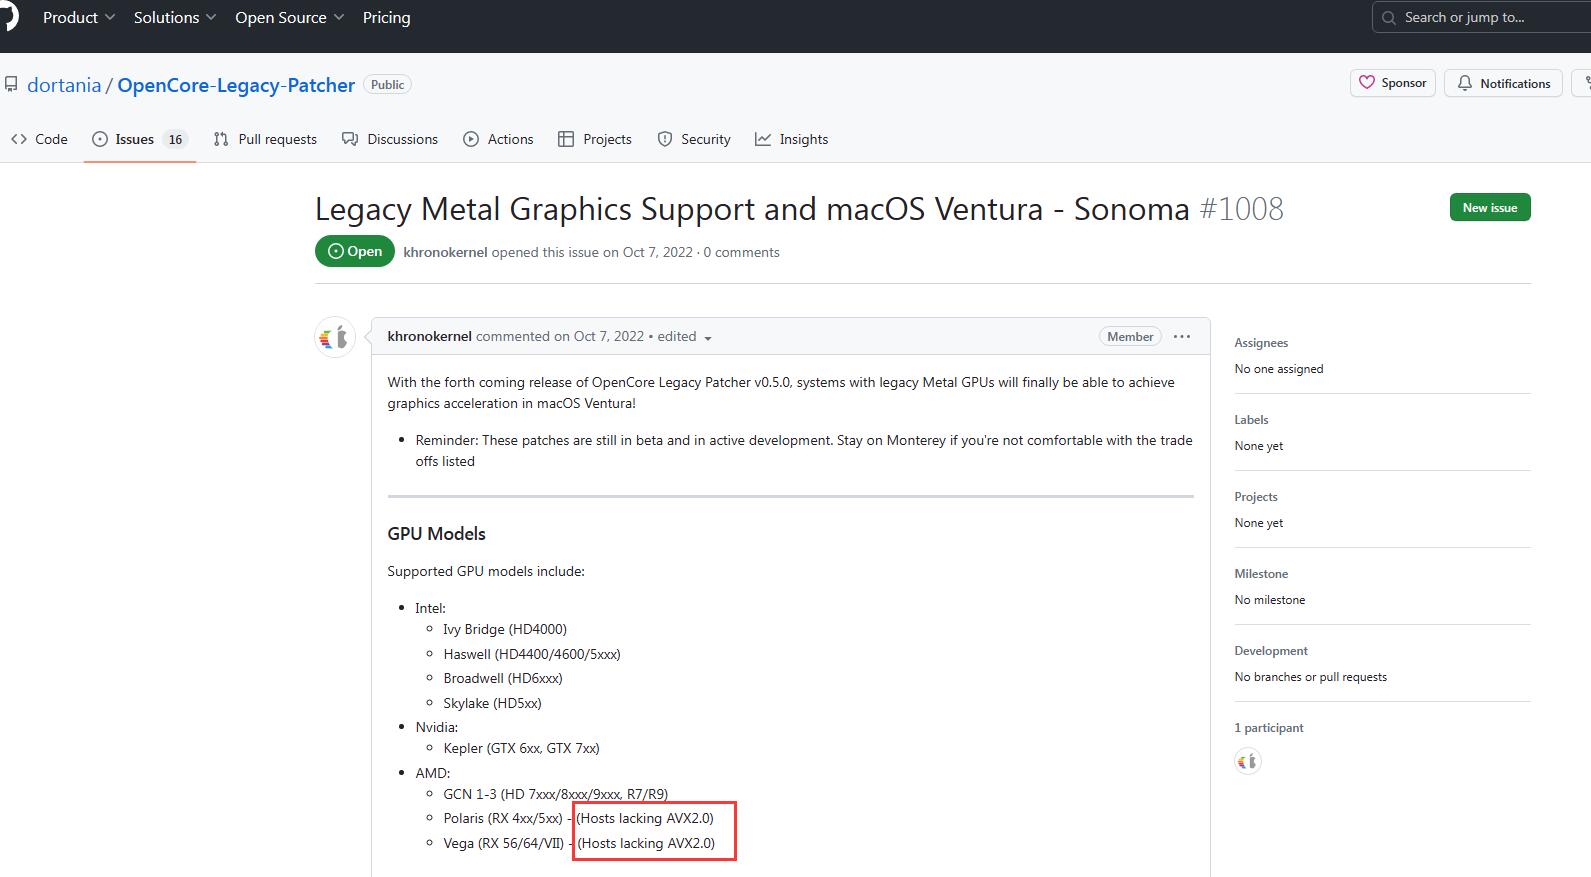
Task: Click the Haswell (HD4400/4600/5xxx) list item
Action: pos(532,654)
